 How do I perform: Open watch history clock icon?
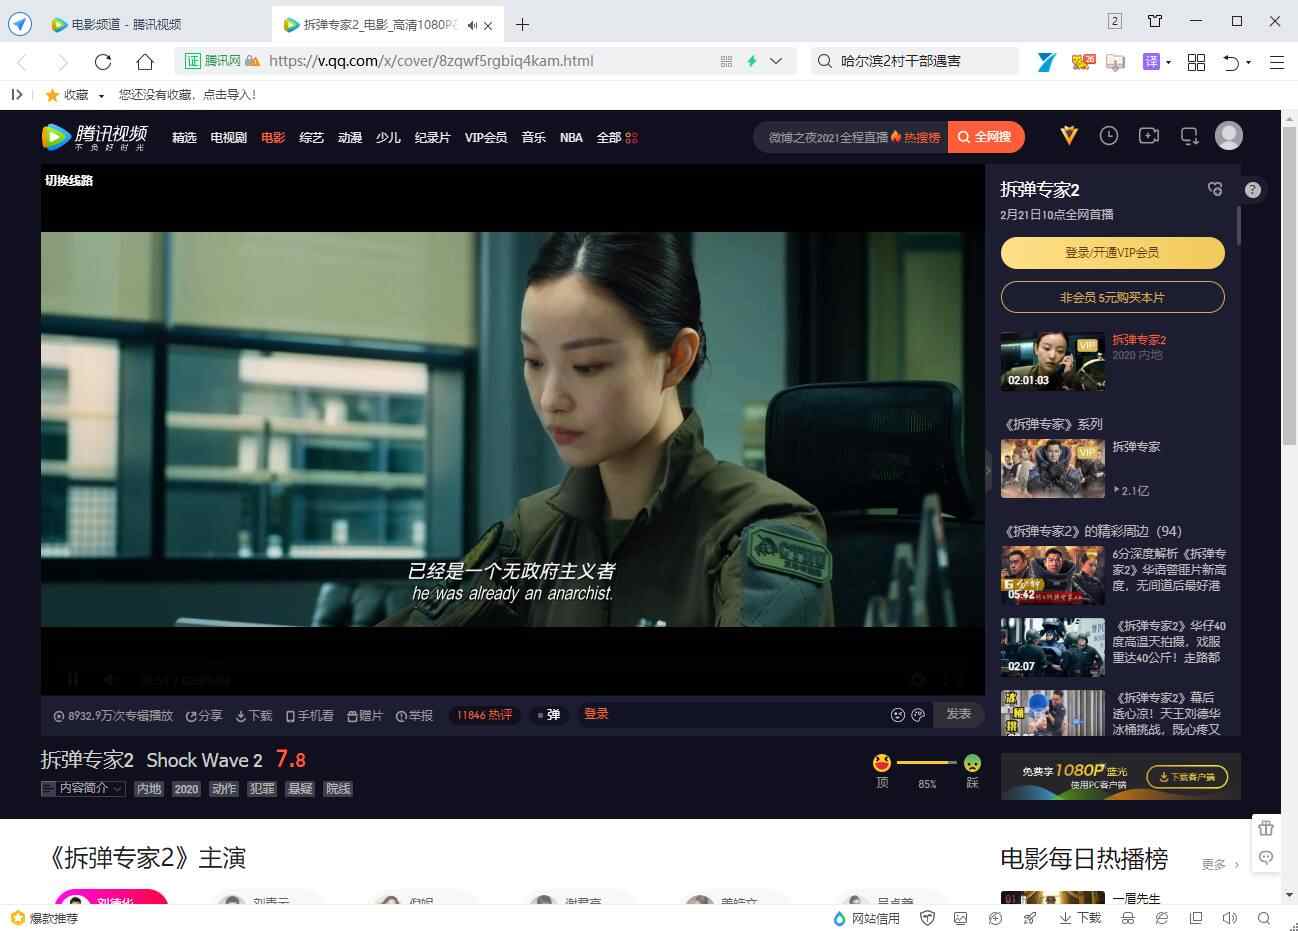(x=1109, y=135)
